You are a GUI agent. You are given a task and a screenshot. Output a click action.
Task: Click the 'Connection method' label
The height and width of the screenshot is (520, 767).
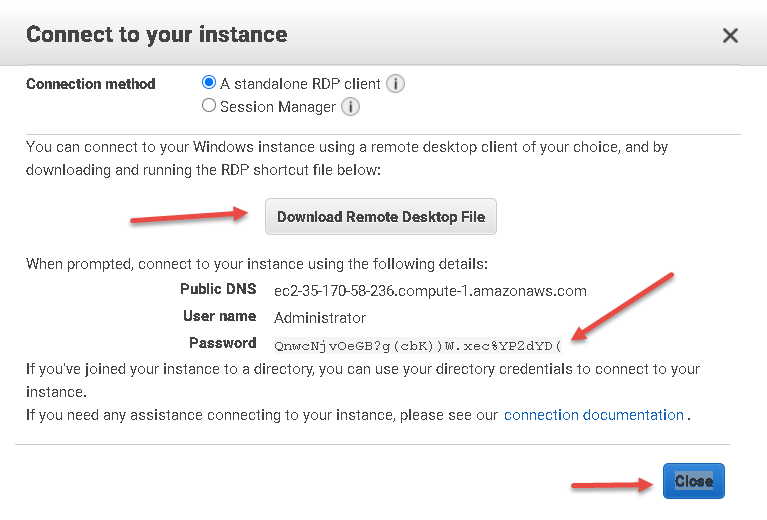click(x=90, y=84)
